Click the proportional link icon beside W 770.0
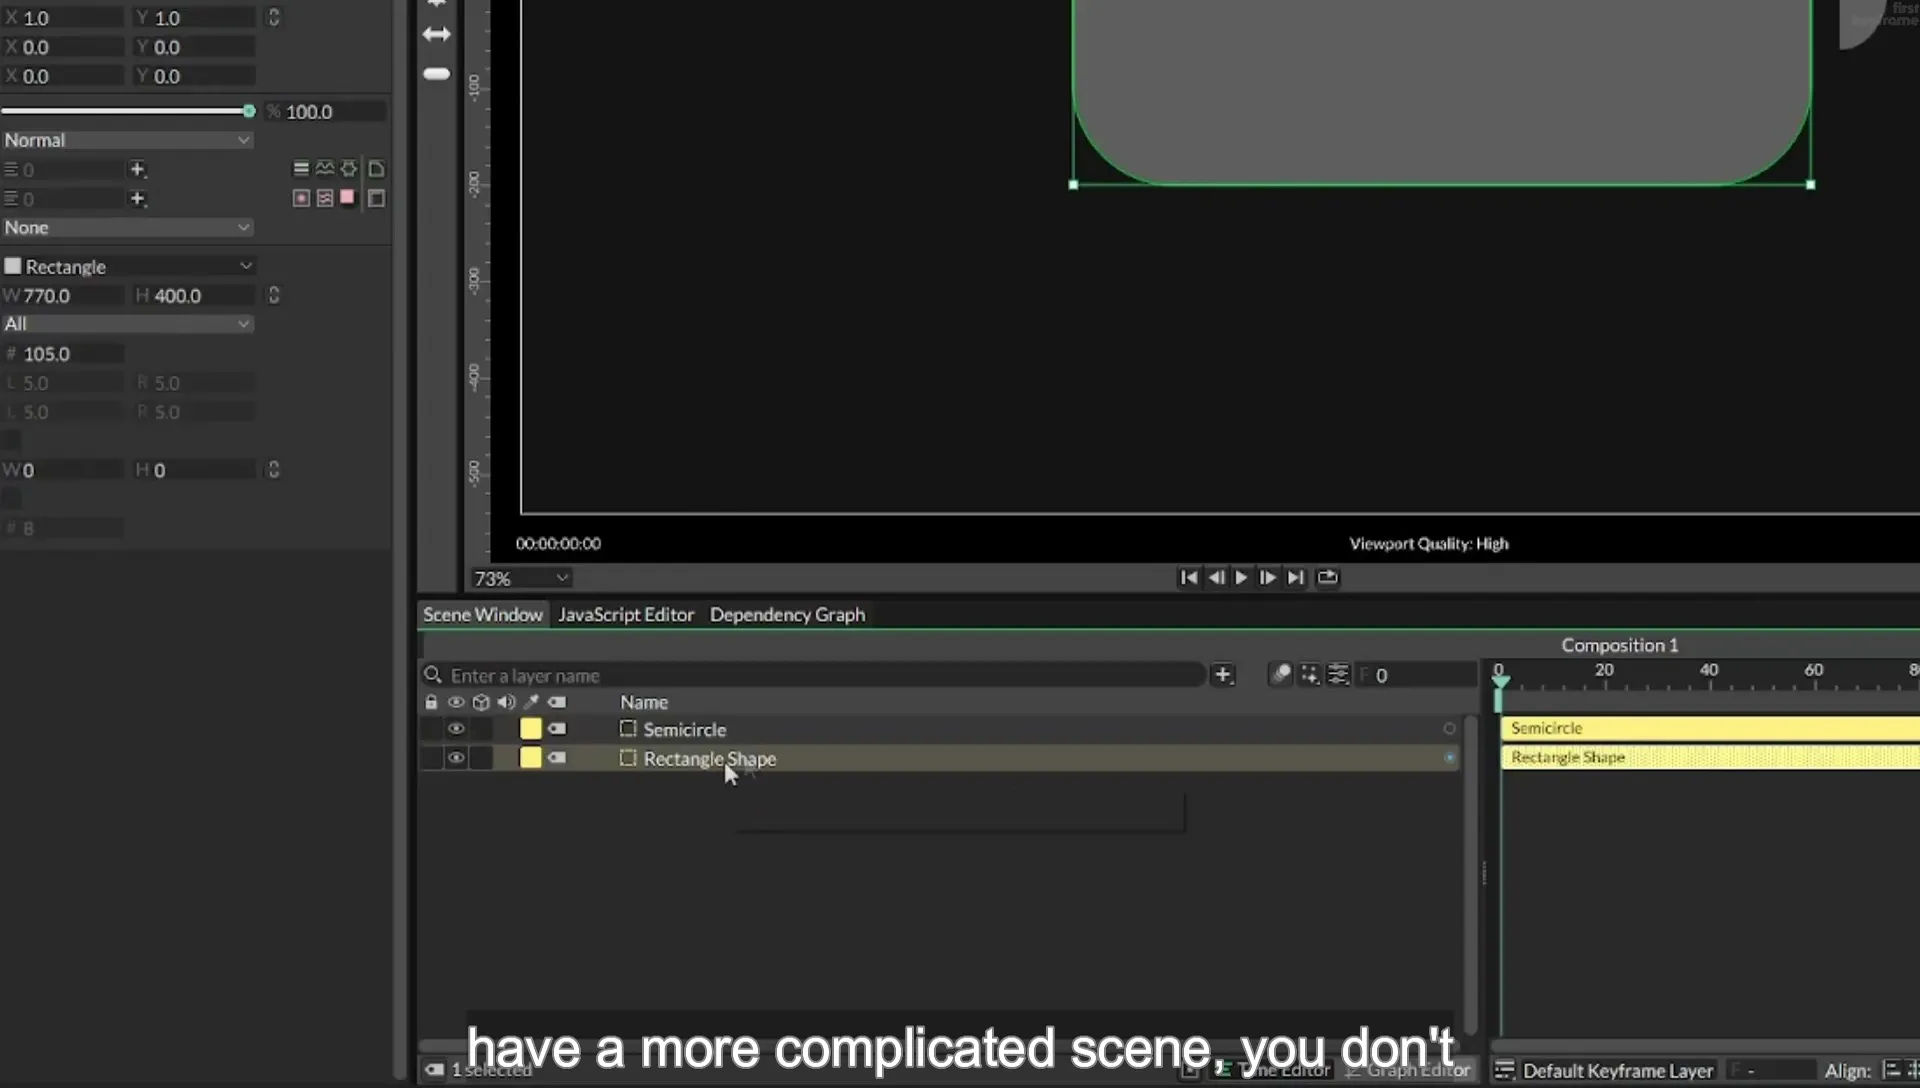Image resolution: width=1920 pixels, height=1088 pixels. click(x=273, y=295)
